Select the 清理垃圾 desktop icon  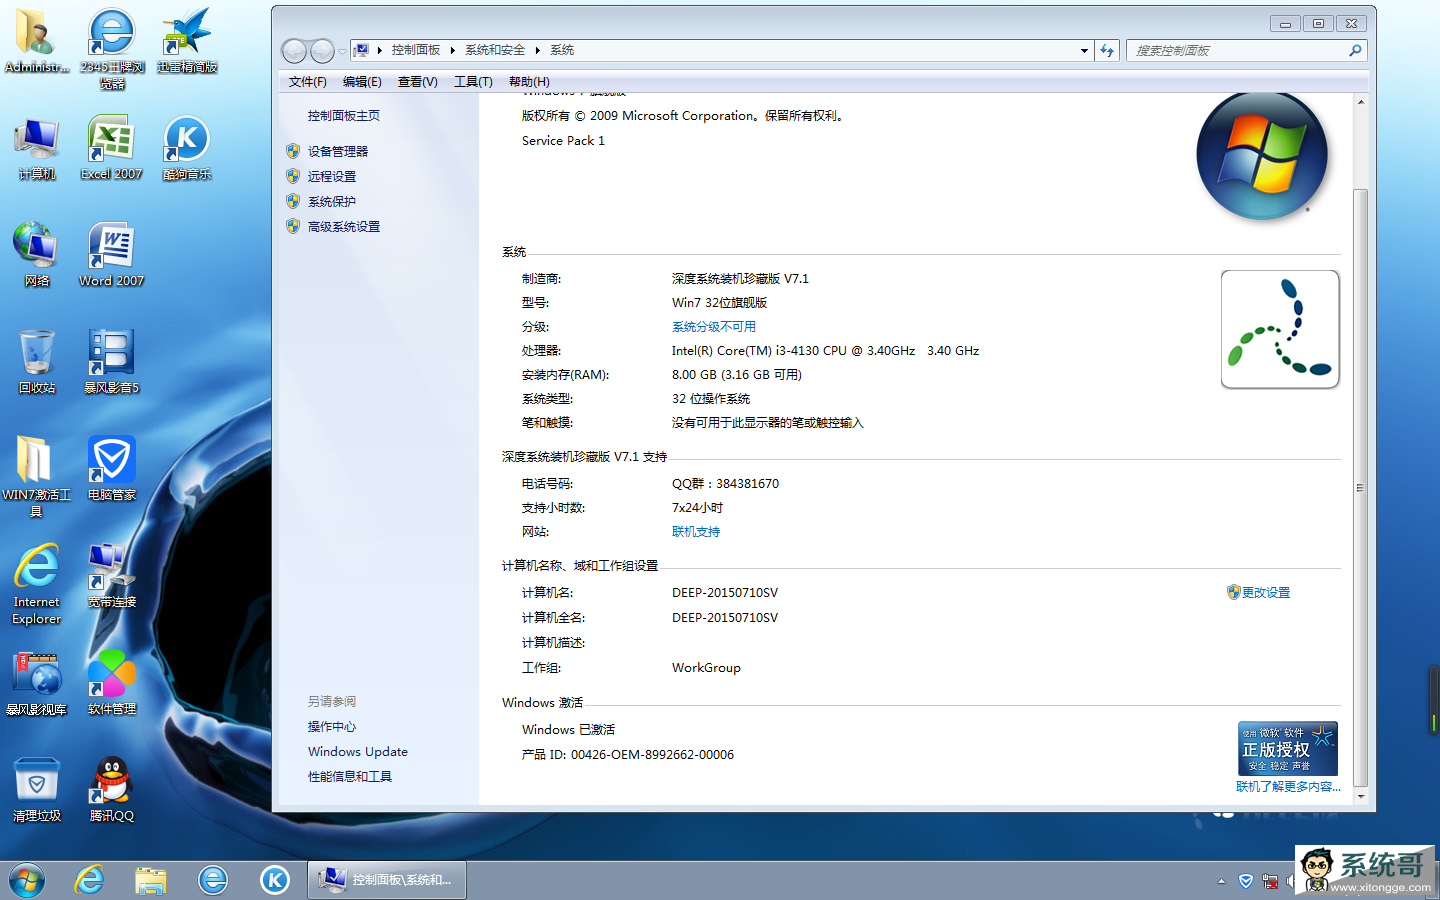click(37, 790)
